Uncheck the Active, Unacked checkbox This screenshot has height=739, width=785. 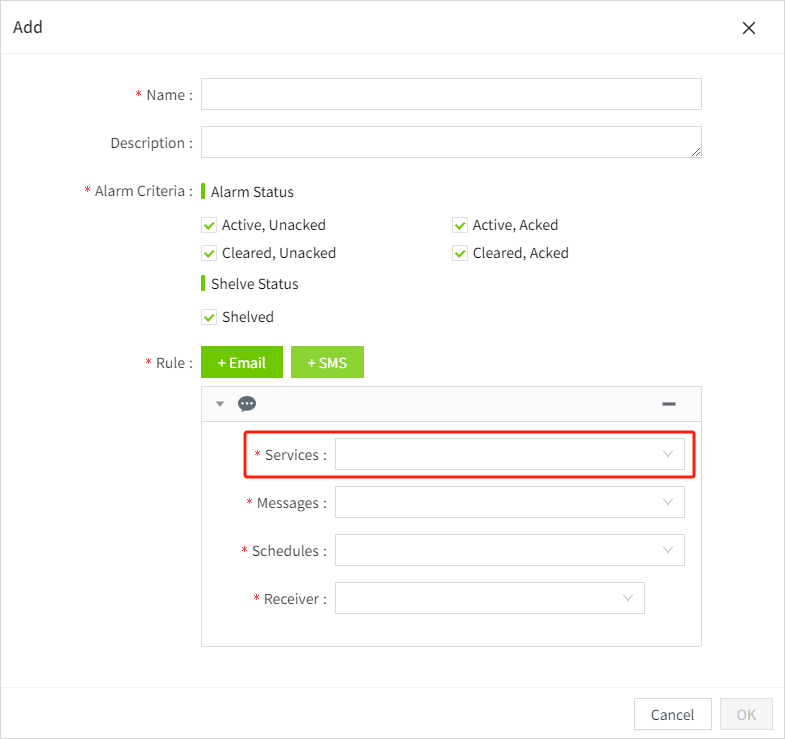tap(209, 225)
